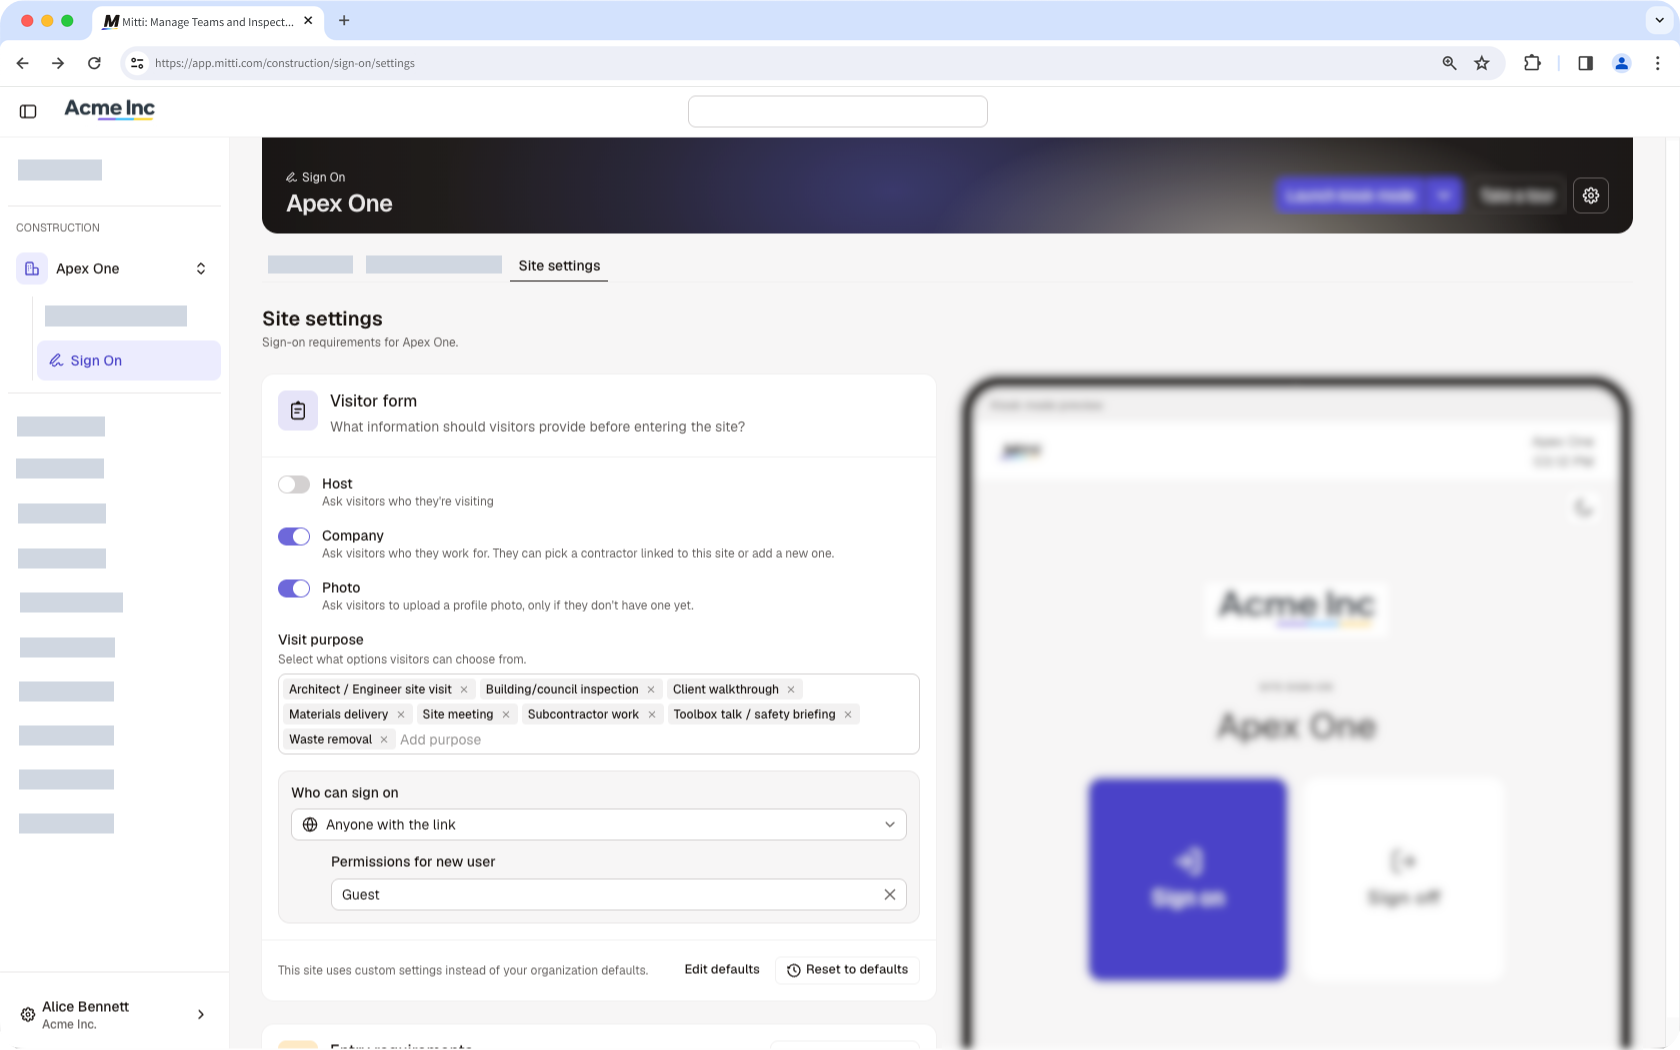Turn off the Photo toggle
The height and width of the screenshot is (1050, 1680).
point(294,589)
